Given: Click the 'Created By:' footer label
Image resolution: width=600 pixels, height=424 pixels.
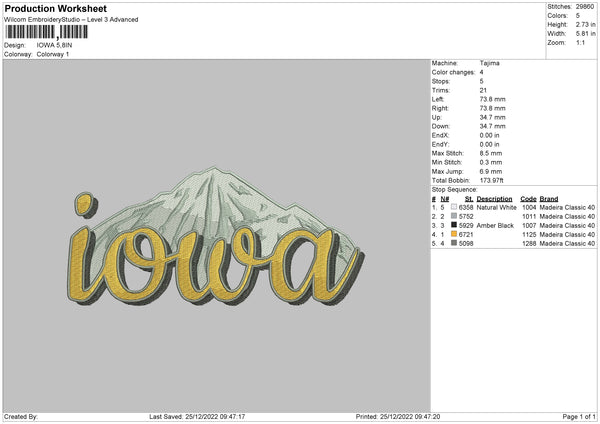Looking at the screenshot, I should pos(21,416).
